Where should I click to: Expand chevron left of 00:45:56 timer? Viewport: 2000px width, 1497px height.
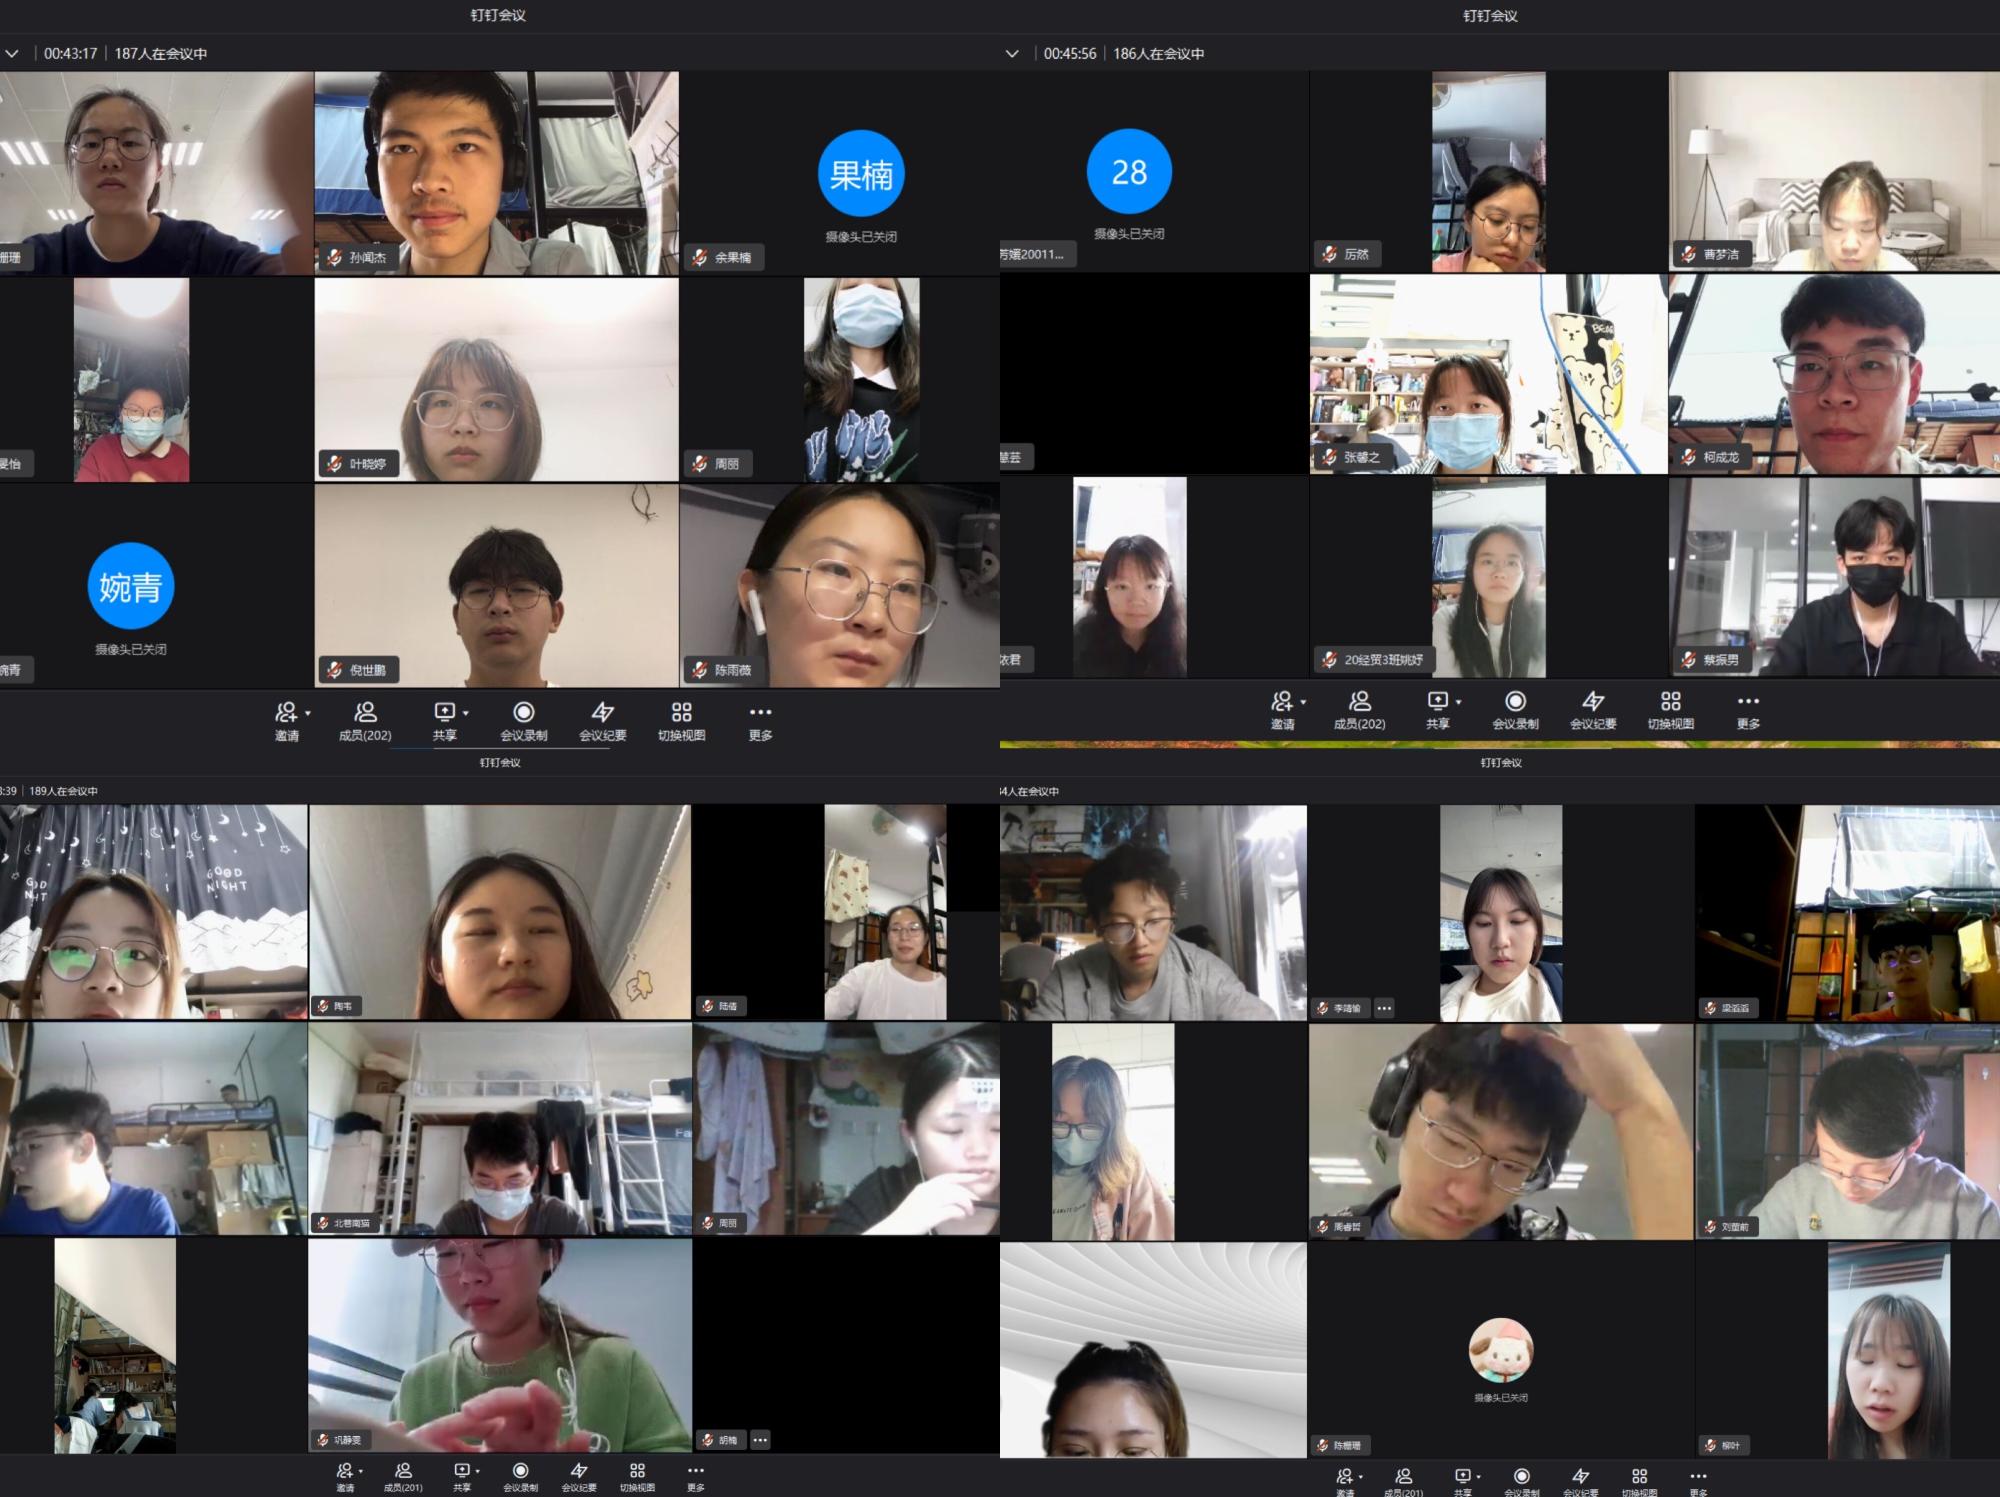tap(1012, 53)
